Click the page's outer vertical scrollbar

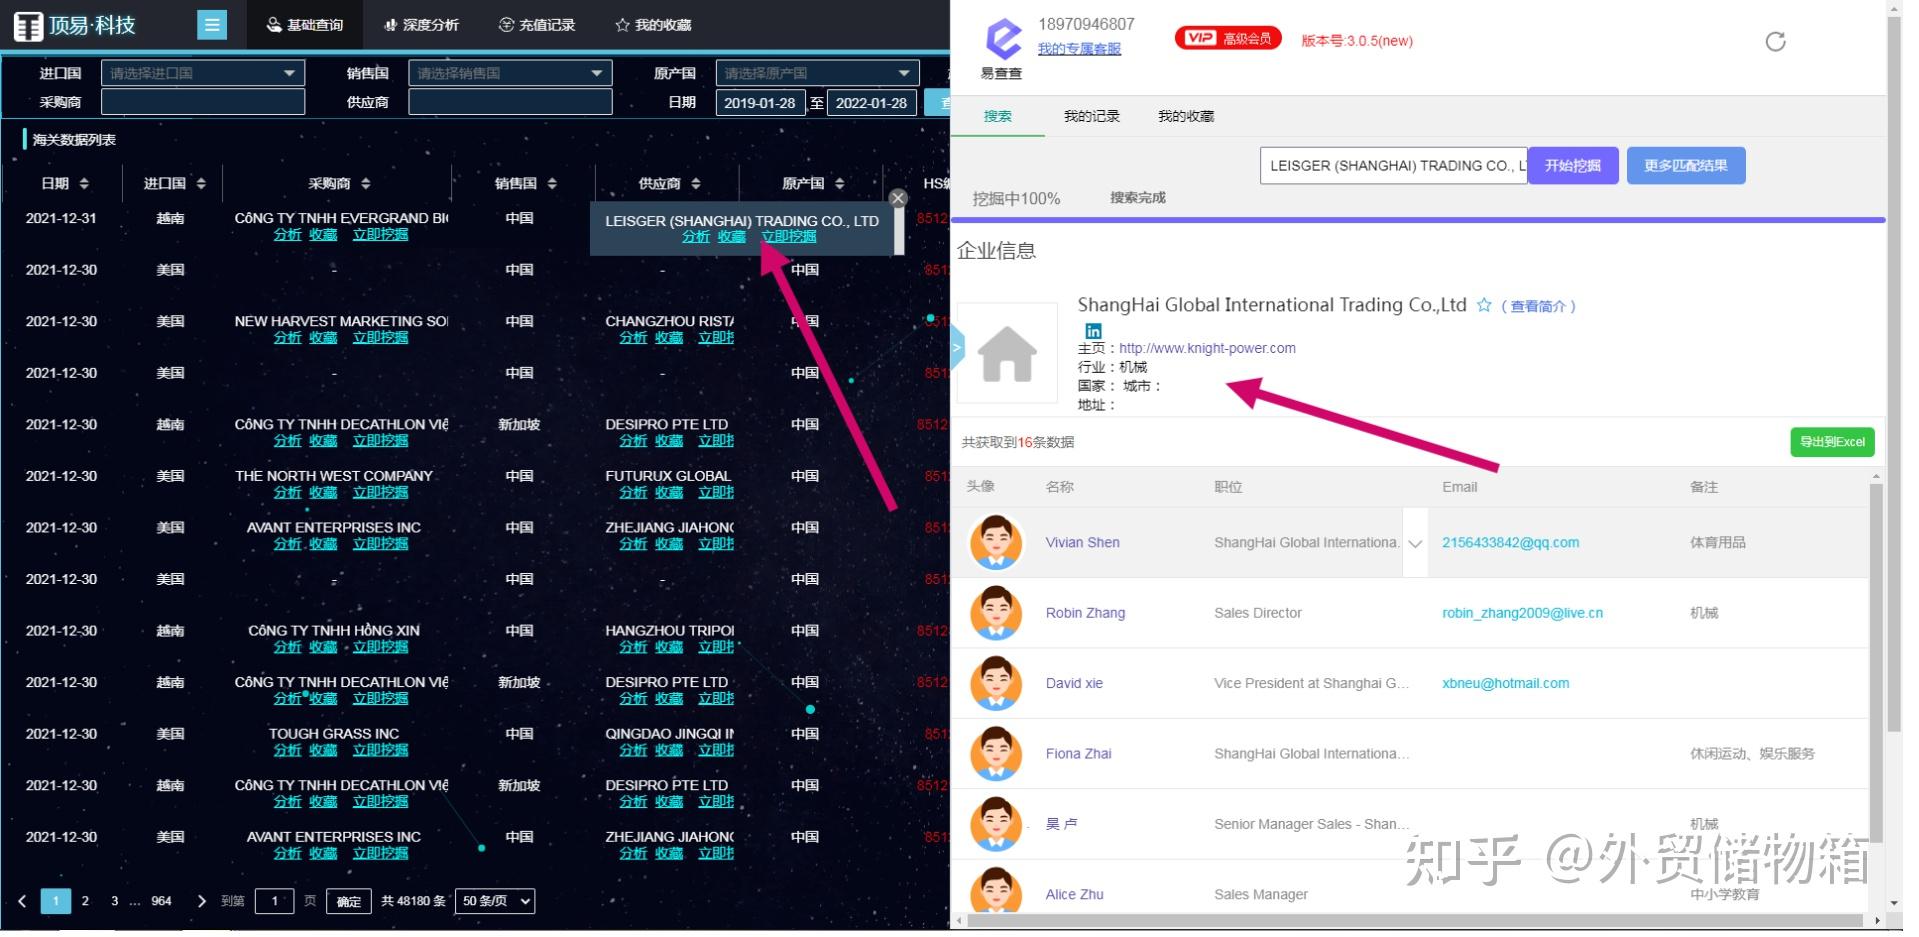1894,375
